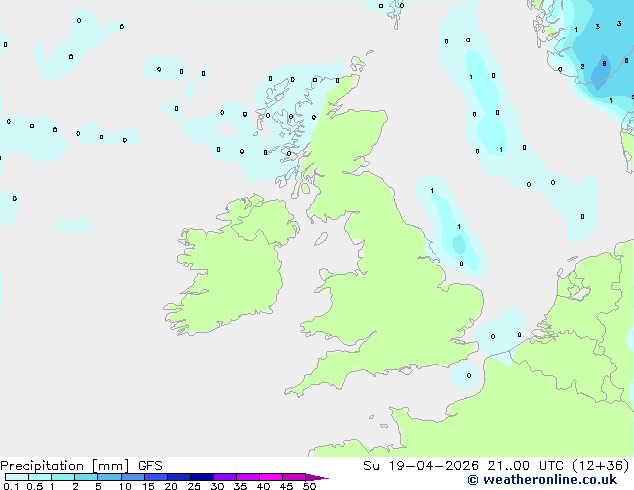
Task: Pick the 25–30 mm navy legend swatch
Action: [202, 477]
